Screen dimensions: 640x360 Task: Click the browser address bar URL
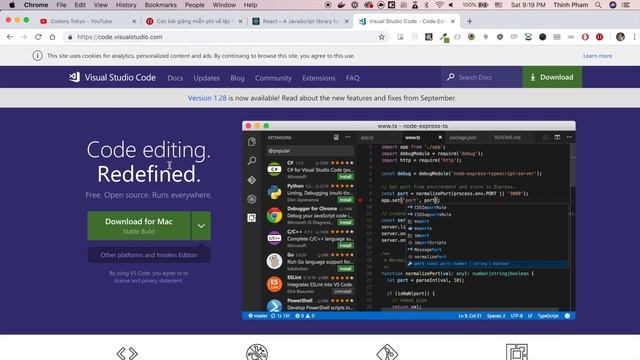pyautogui.click(x=120, y=37)
